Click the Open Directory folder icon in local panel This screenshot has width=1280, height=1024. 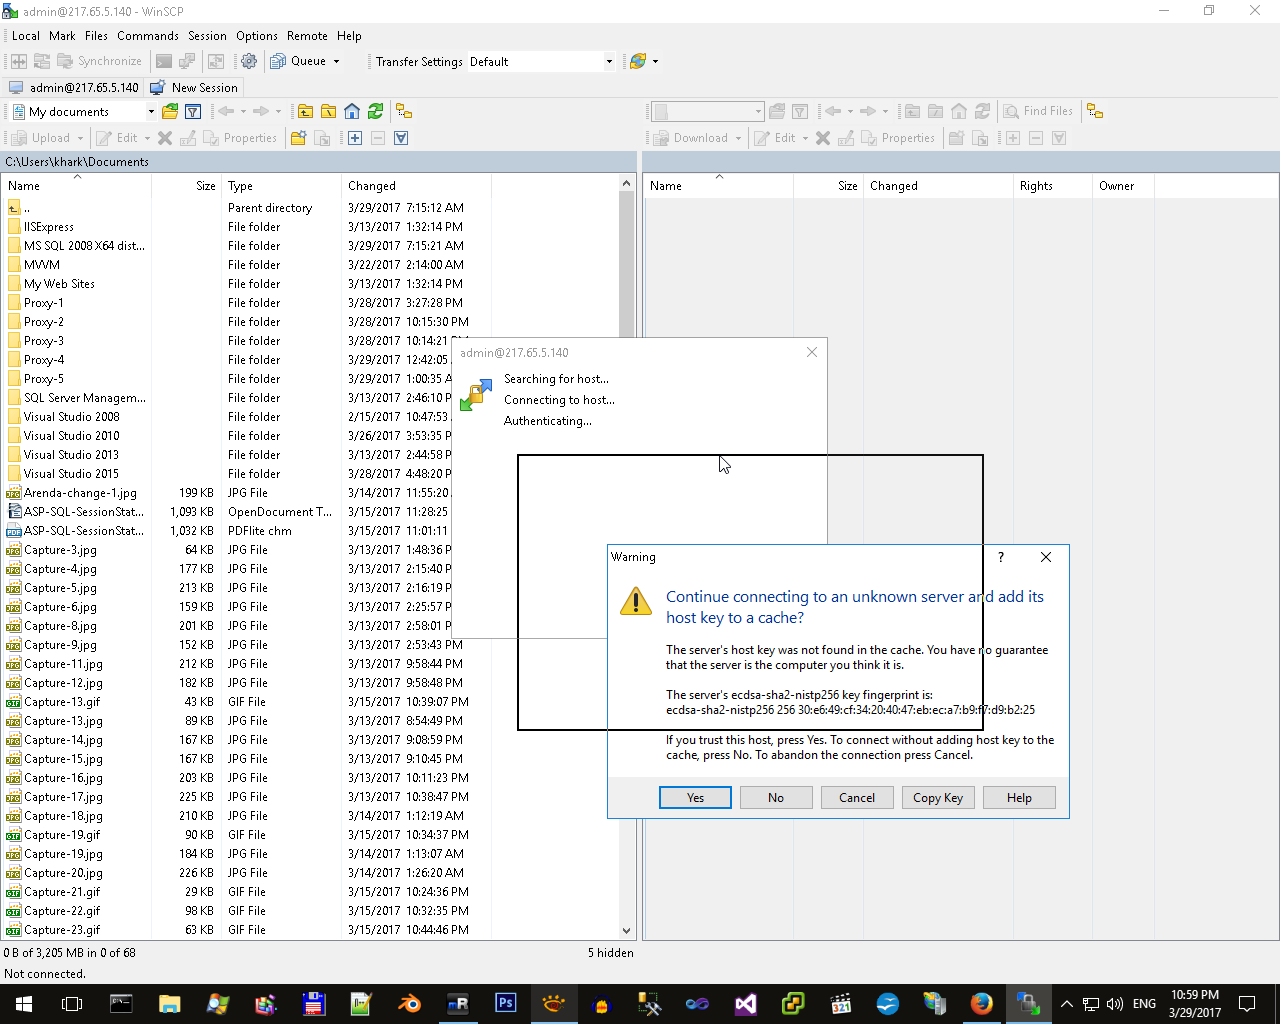[x=170, y=111]
